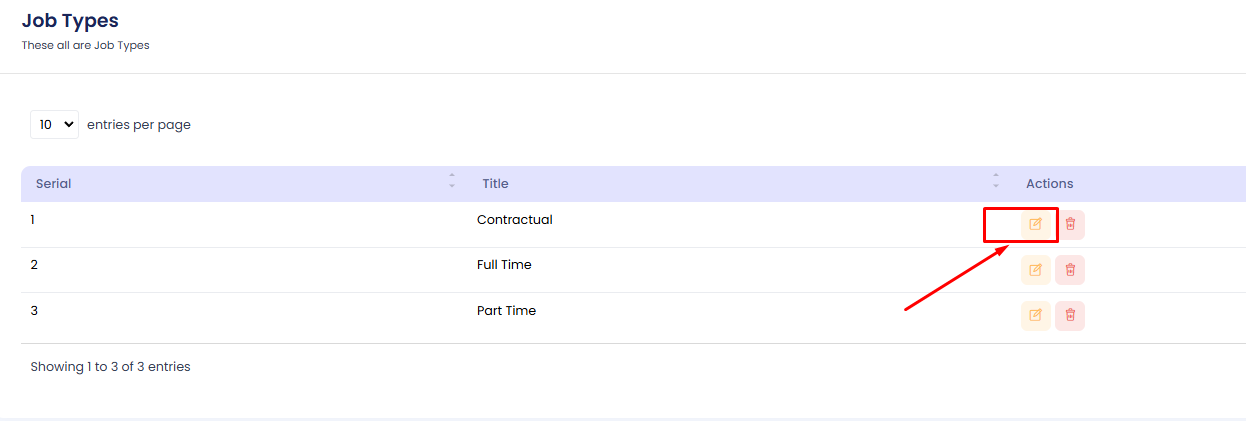1246x421 pixels.
Task: Click the Title column sort arrows
Action: tap(996, 181)
